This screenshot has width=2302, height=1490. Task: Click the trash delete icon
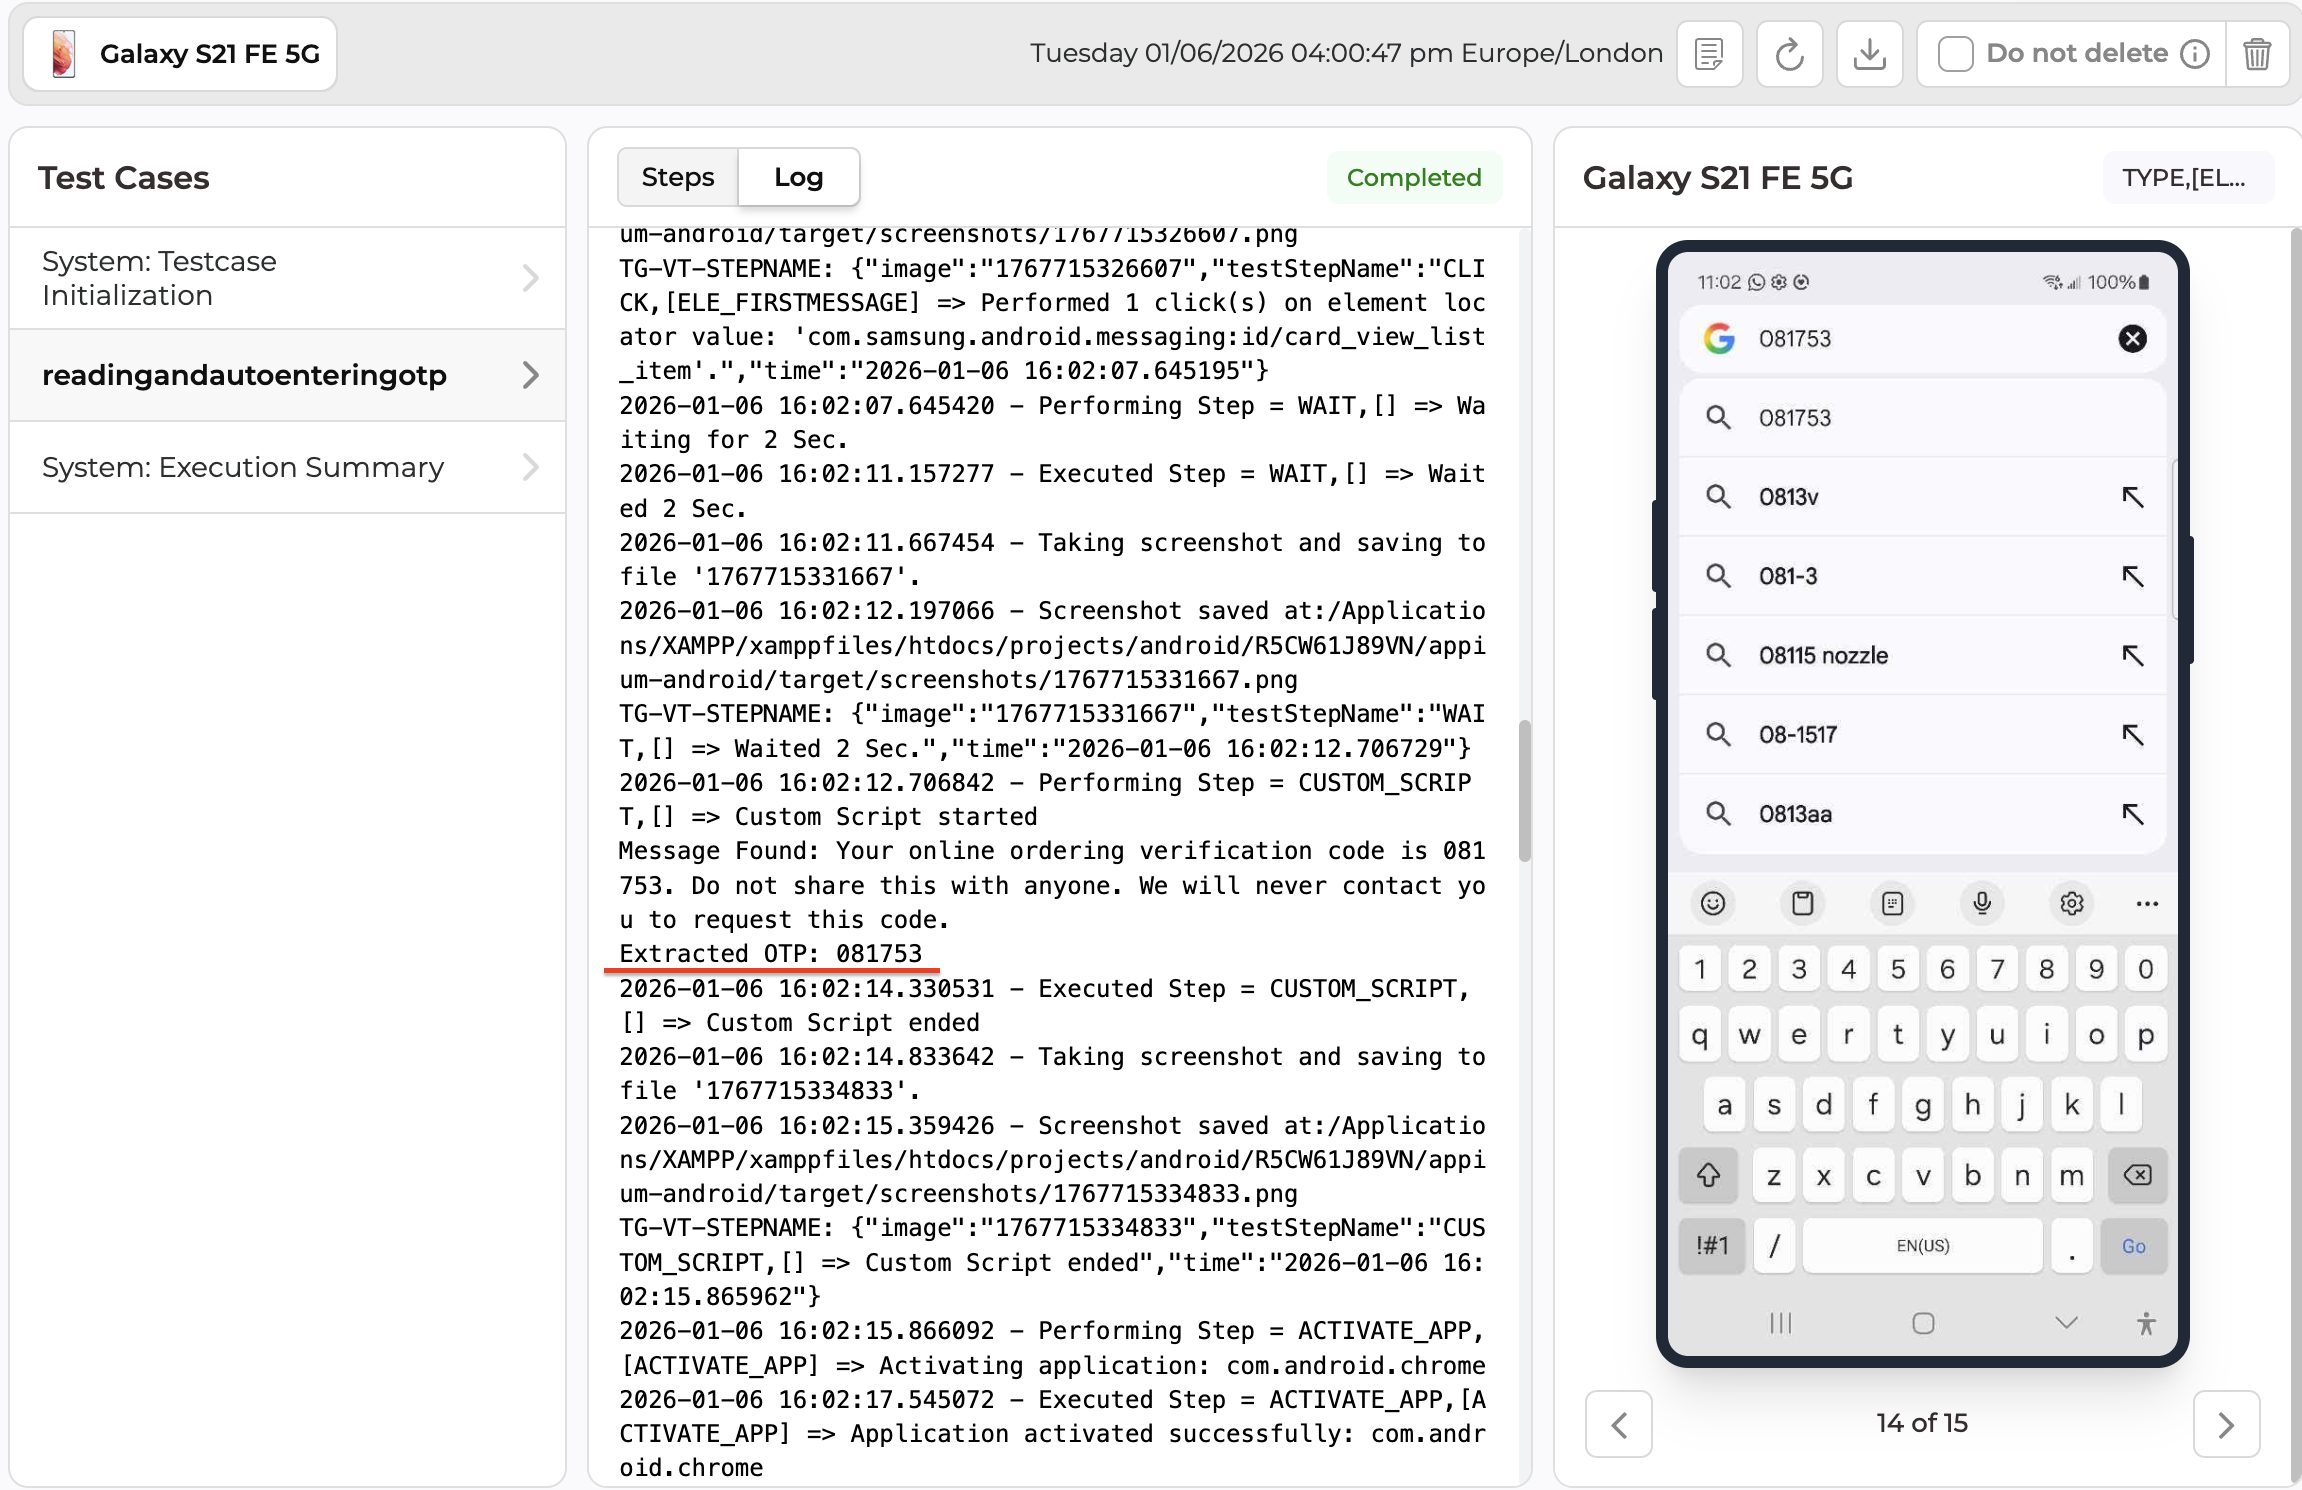click(2256, 54)
